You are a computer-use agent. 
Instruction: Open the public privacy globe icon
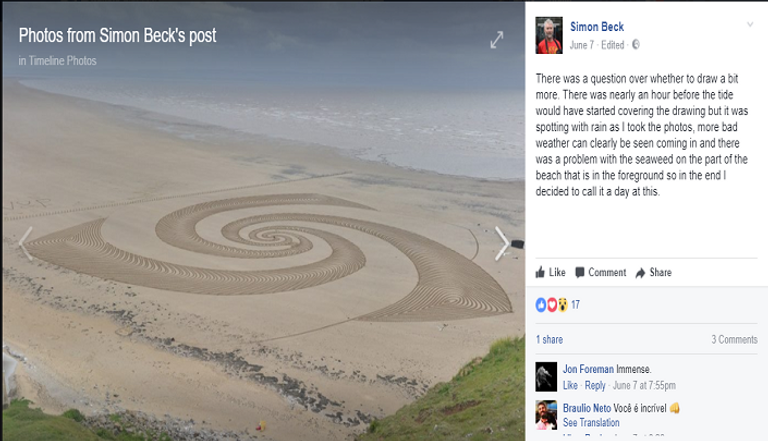[x=636, y=45]
